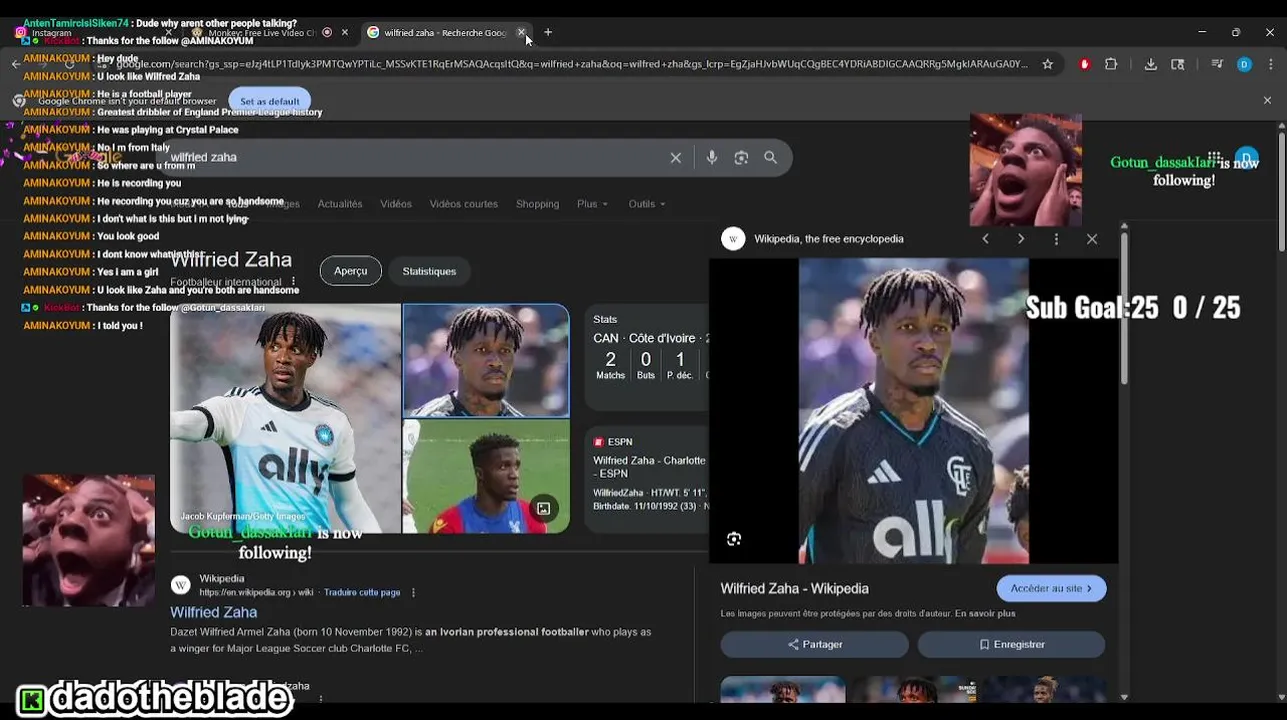
Task: Open the large Charlotte FC white jersey image
Action: click(286, 419)
